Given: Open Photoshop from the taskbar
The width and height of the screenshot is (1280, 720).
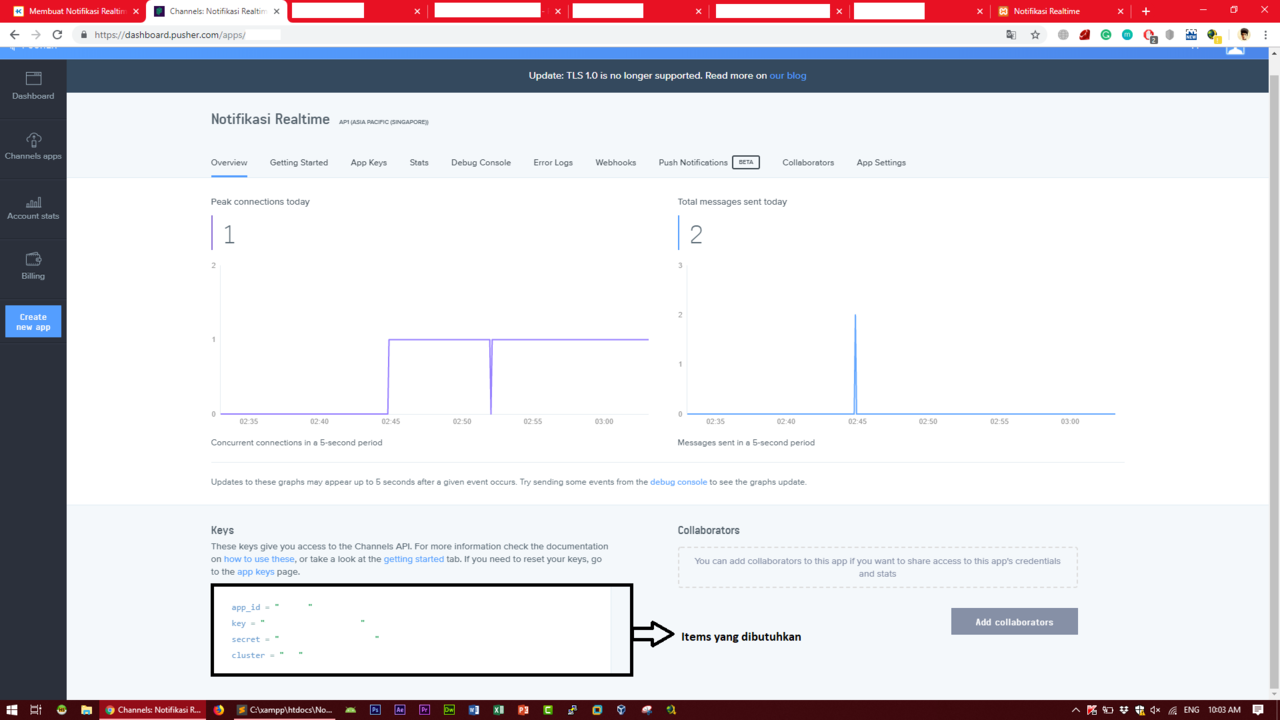Looking at the screenshot, I should click(375, 710).
